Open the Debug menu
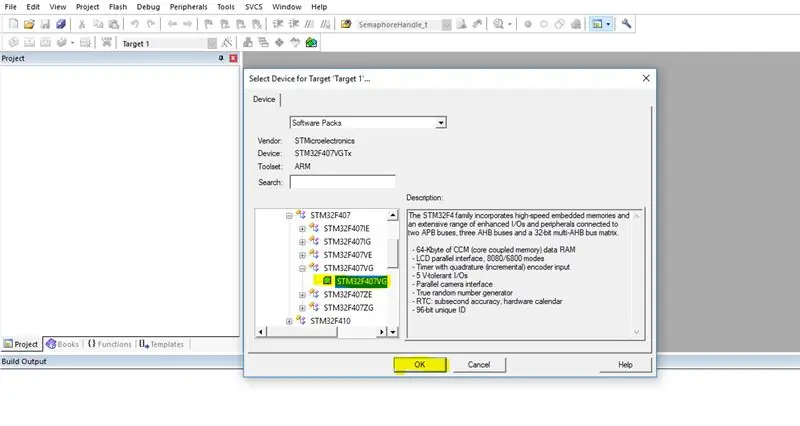Image resolution: width=800 pixels, height=426 pixels. (148, 7)
